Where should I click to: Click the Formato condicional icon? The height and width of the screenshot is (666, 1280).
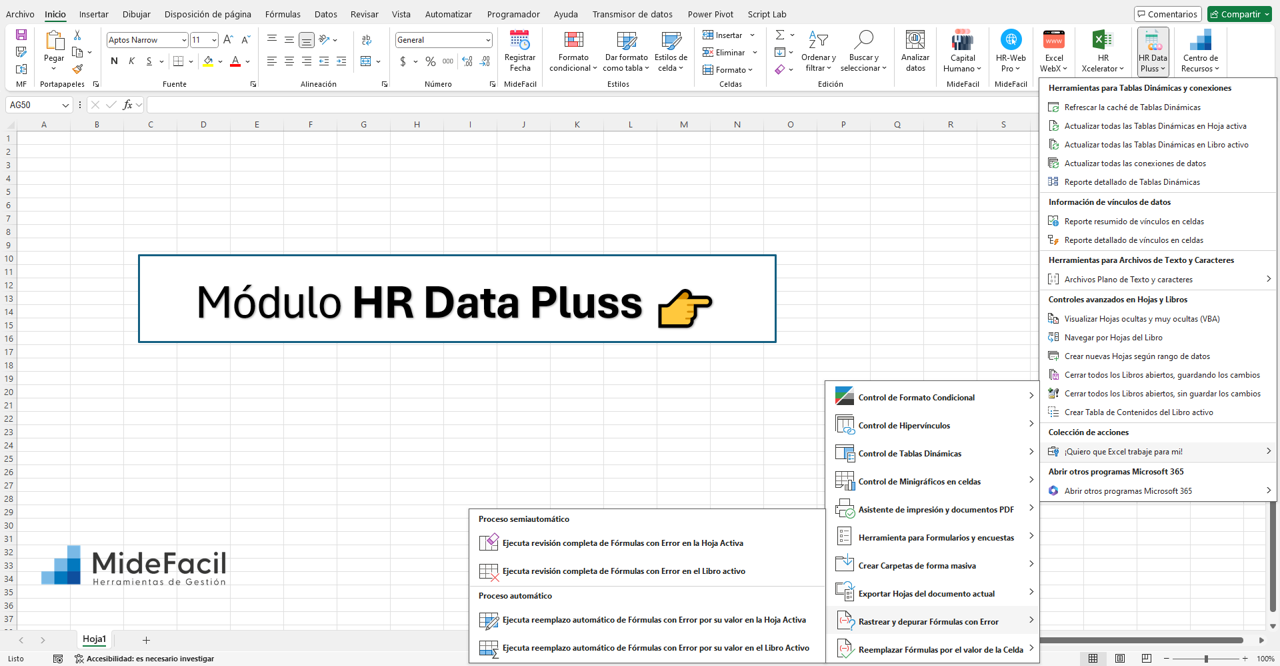coord(573,40)
